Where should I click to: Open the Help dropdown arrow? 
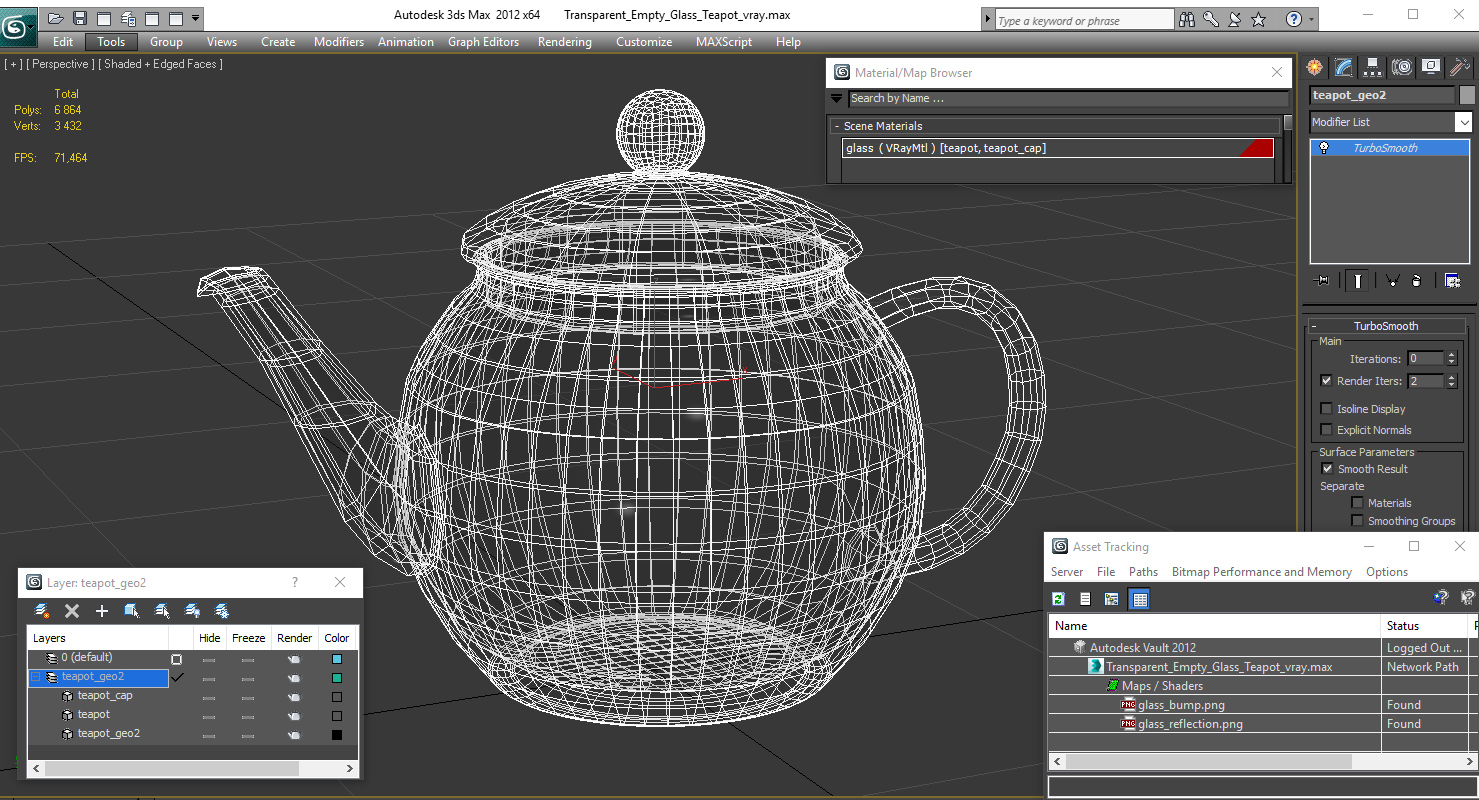coord(1311,19)
